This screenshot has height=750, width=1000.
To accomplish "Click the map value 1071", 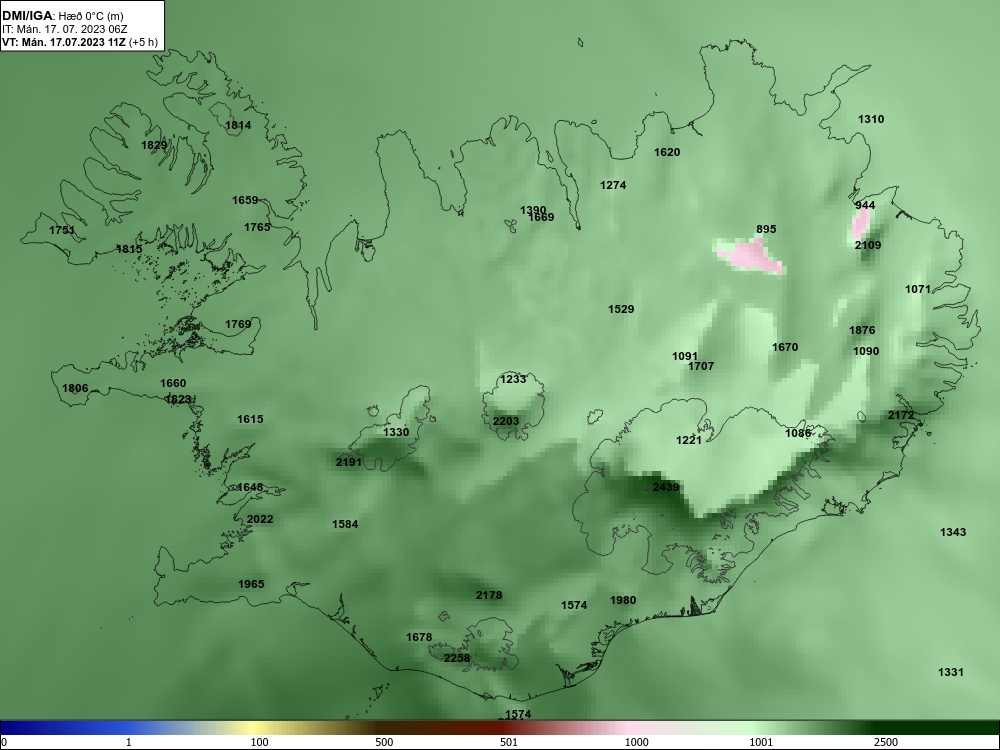I will tap(918, 289).
